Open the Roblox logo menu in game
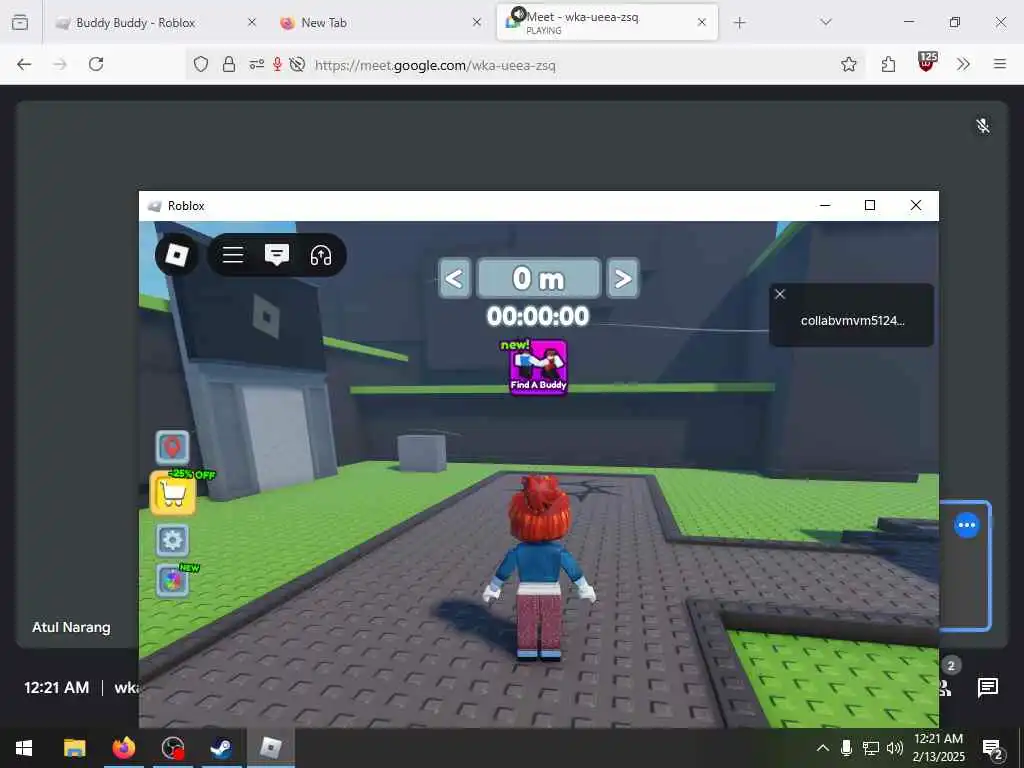This screenshot has height=768, width=1024. [x=177, y=255]
